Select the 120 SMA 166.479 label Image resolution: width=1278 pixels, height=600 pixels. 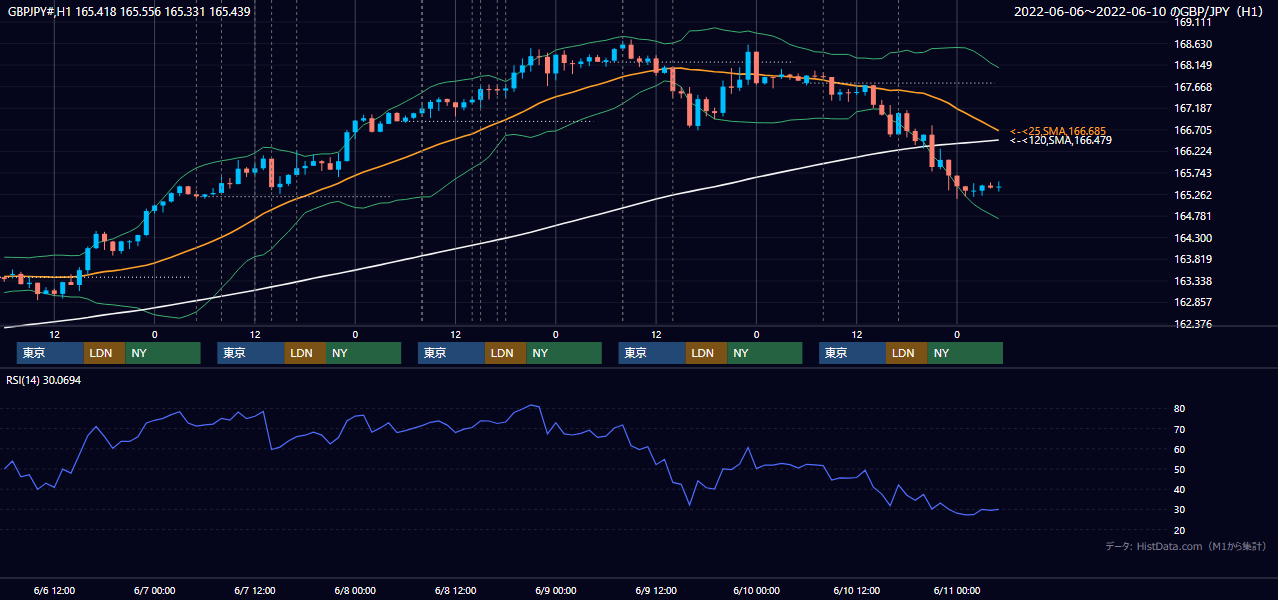(1061, 141)
